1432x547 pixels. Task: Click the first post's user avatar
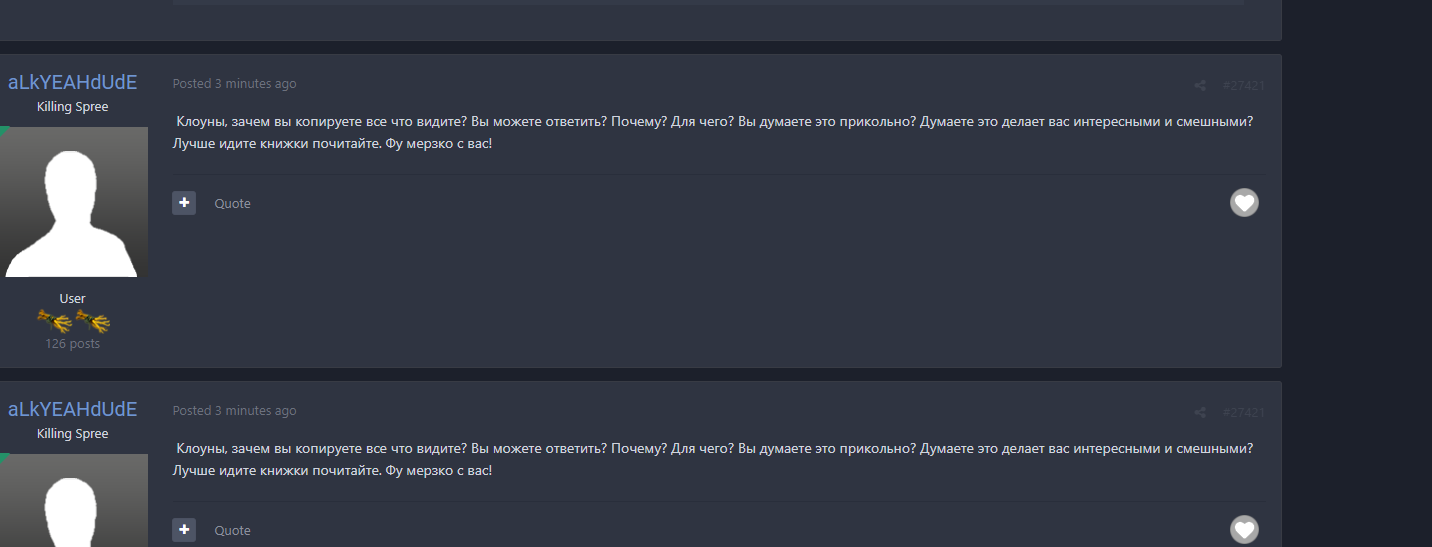(72, 202)
